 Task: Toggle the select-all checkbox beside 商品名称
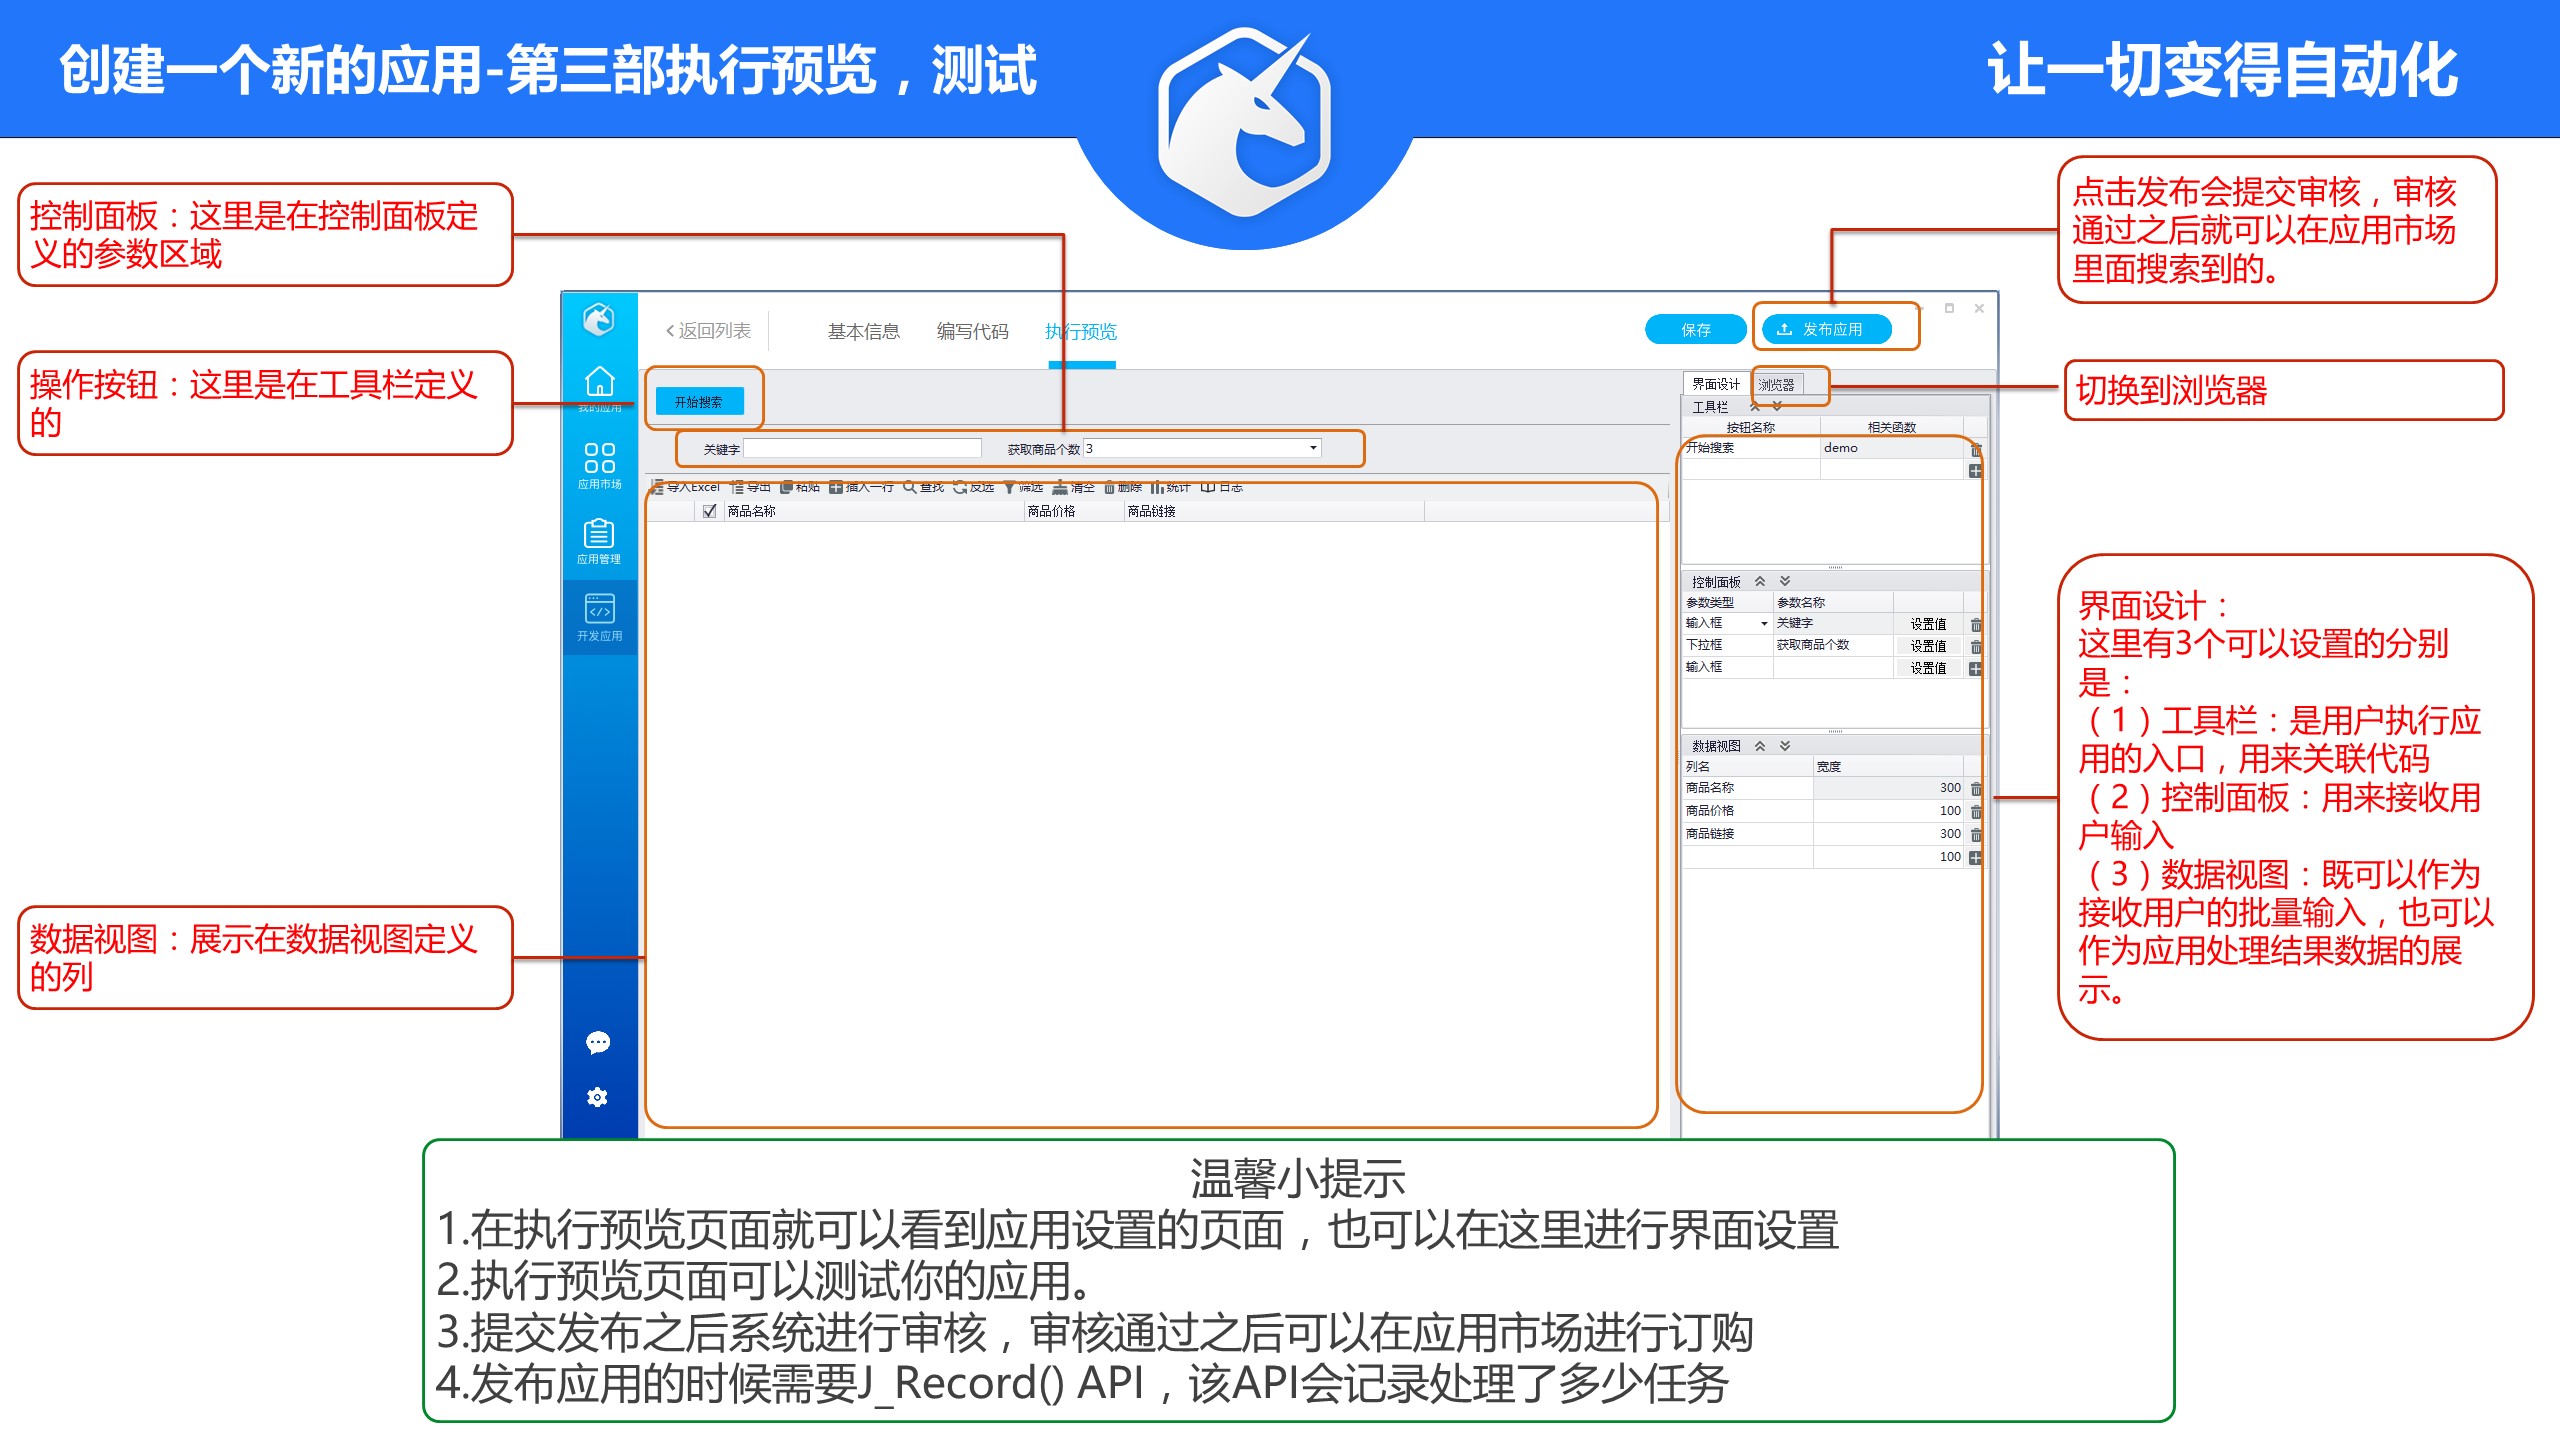710,511
